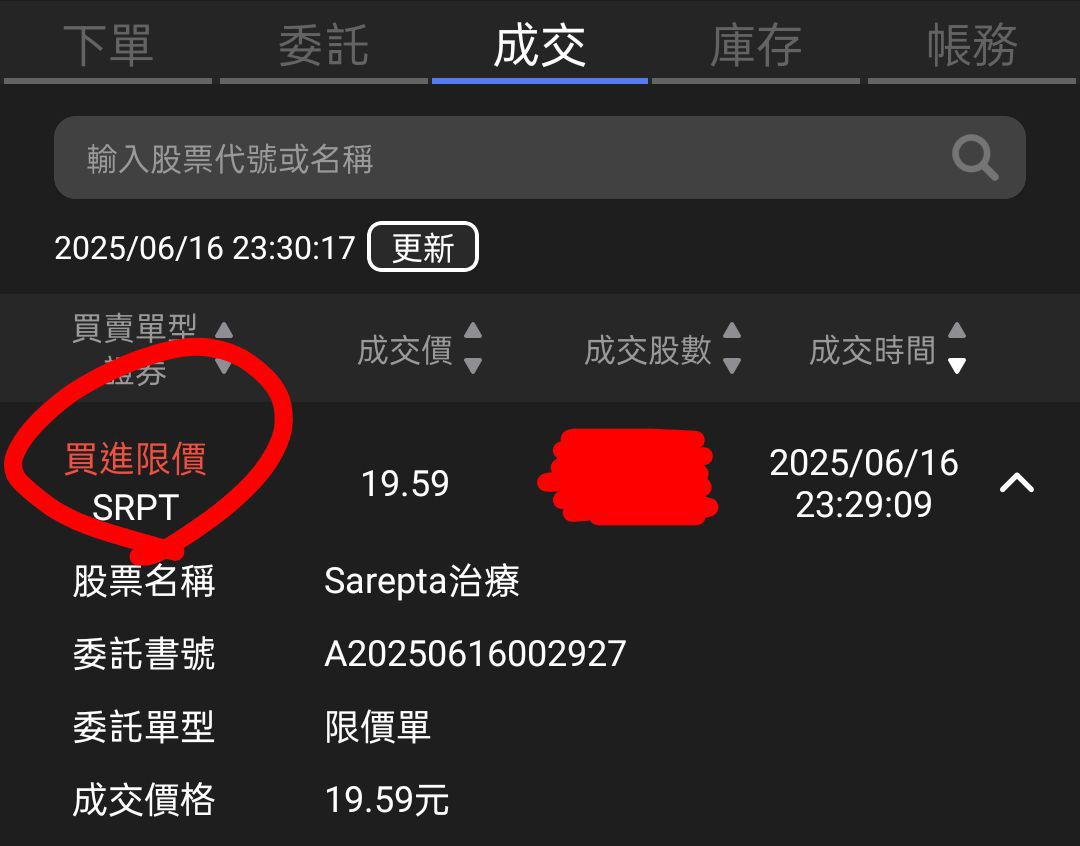Select the 成交 tab
1080x846 pixels.
pos(539,46)
